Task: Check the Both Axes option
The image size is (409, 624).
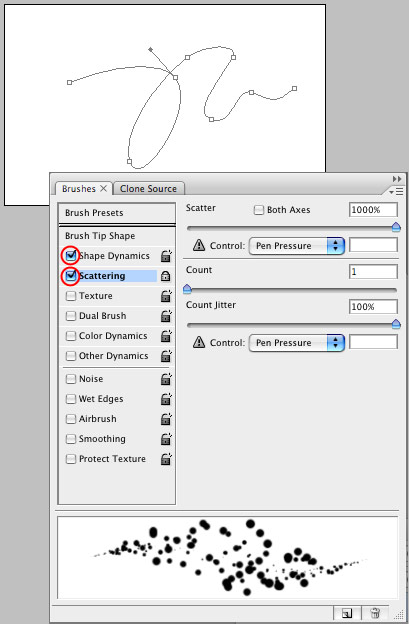Action: coord(259,210)
